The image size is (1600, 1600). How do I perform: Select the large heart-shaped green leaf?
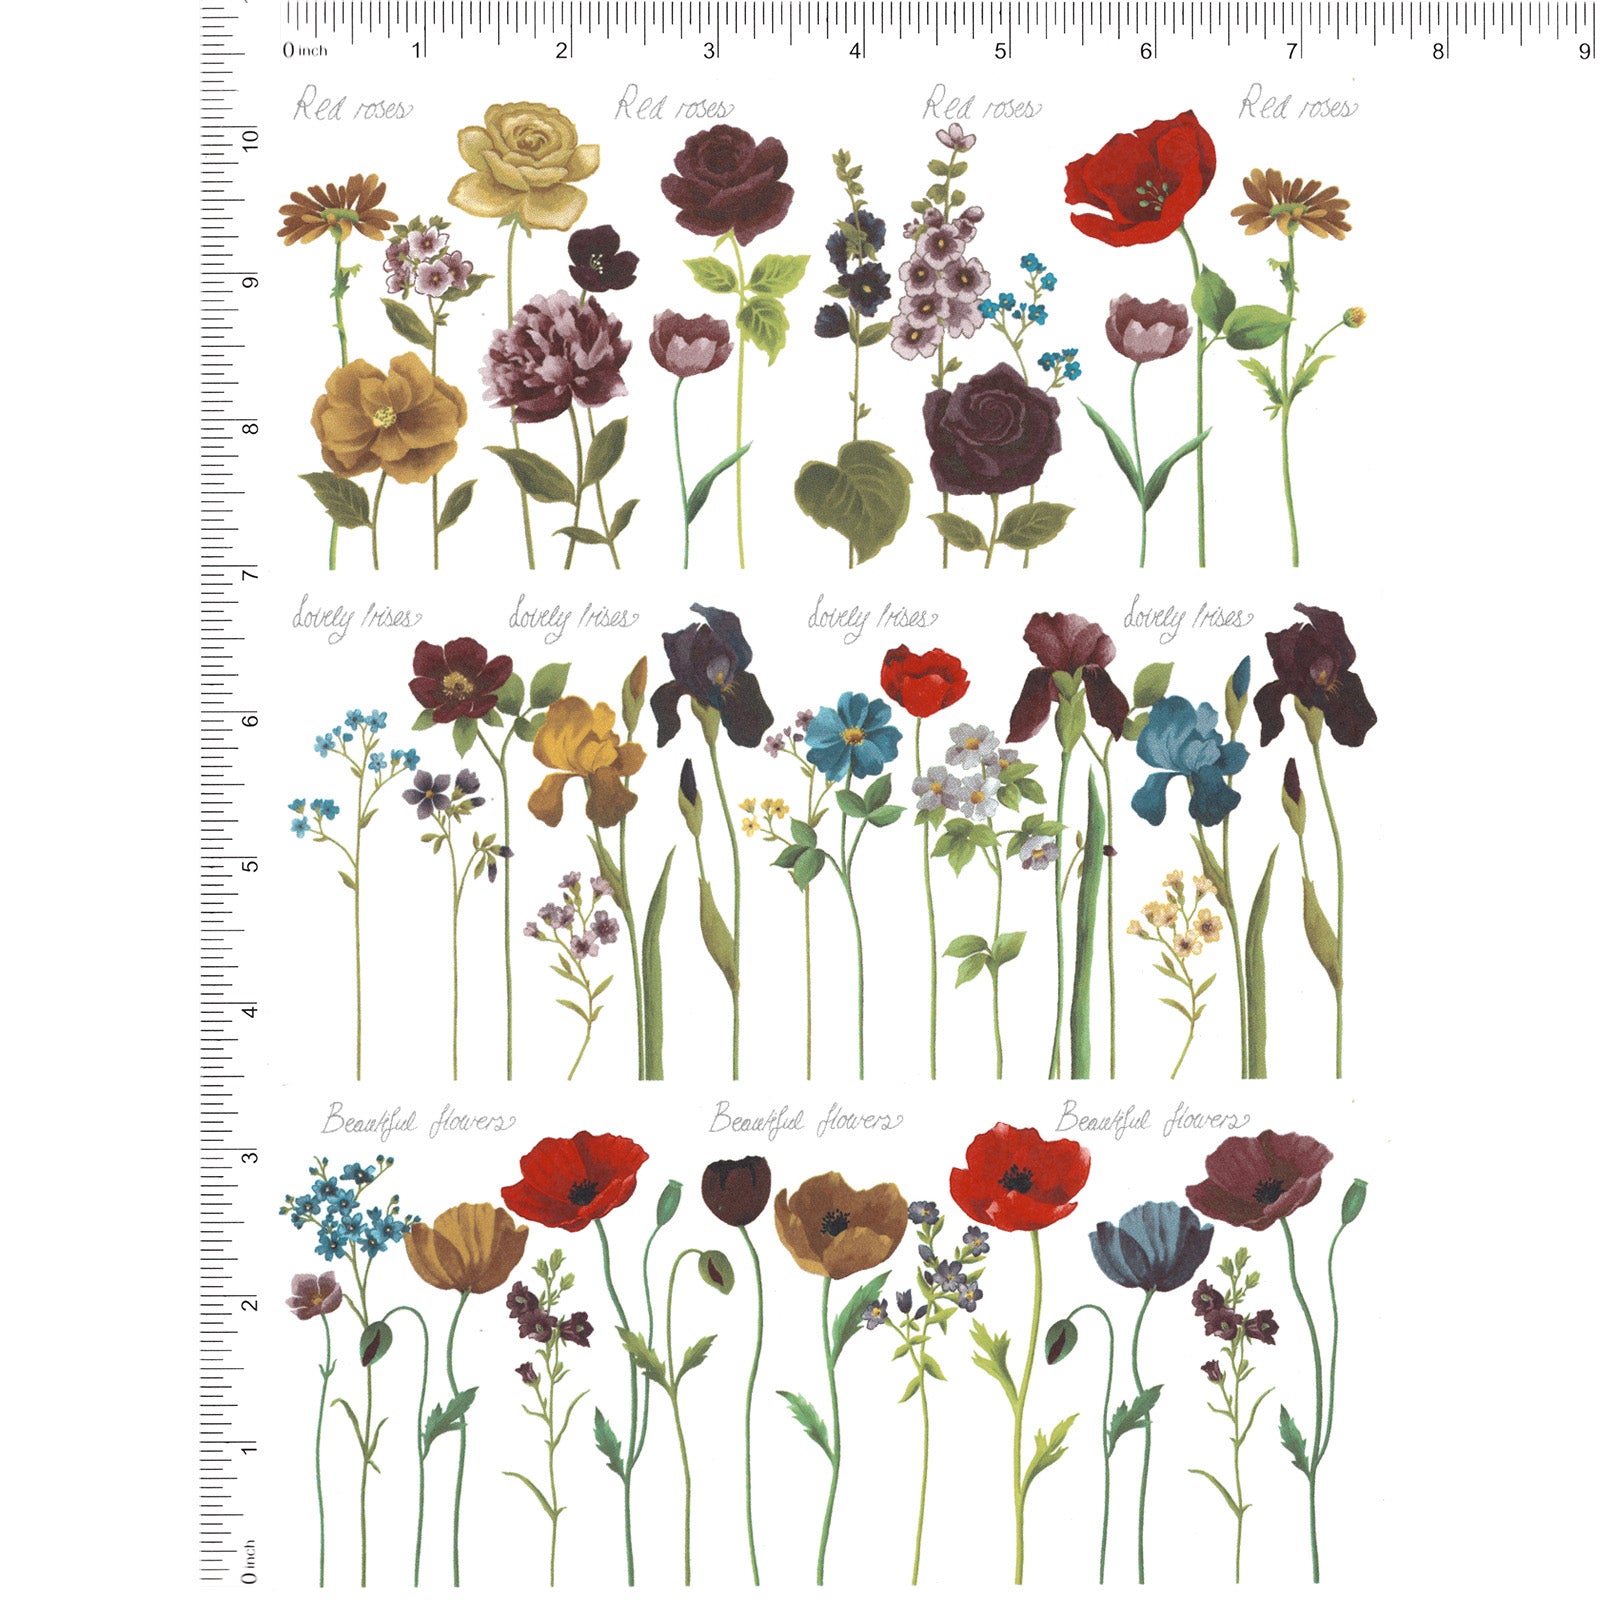click(853, 497)
